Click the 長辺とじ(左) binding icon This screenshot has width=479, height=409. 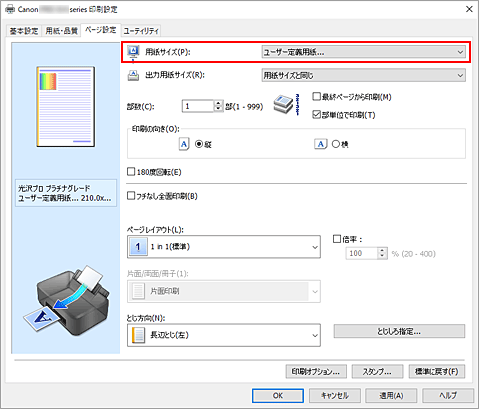138,335
